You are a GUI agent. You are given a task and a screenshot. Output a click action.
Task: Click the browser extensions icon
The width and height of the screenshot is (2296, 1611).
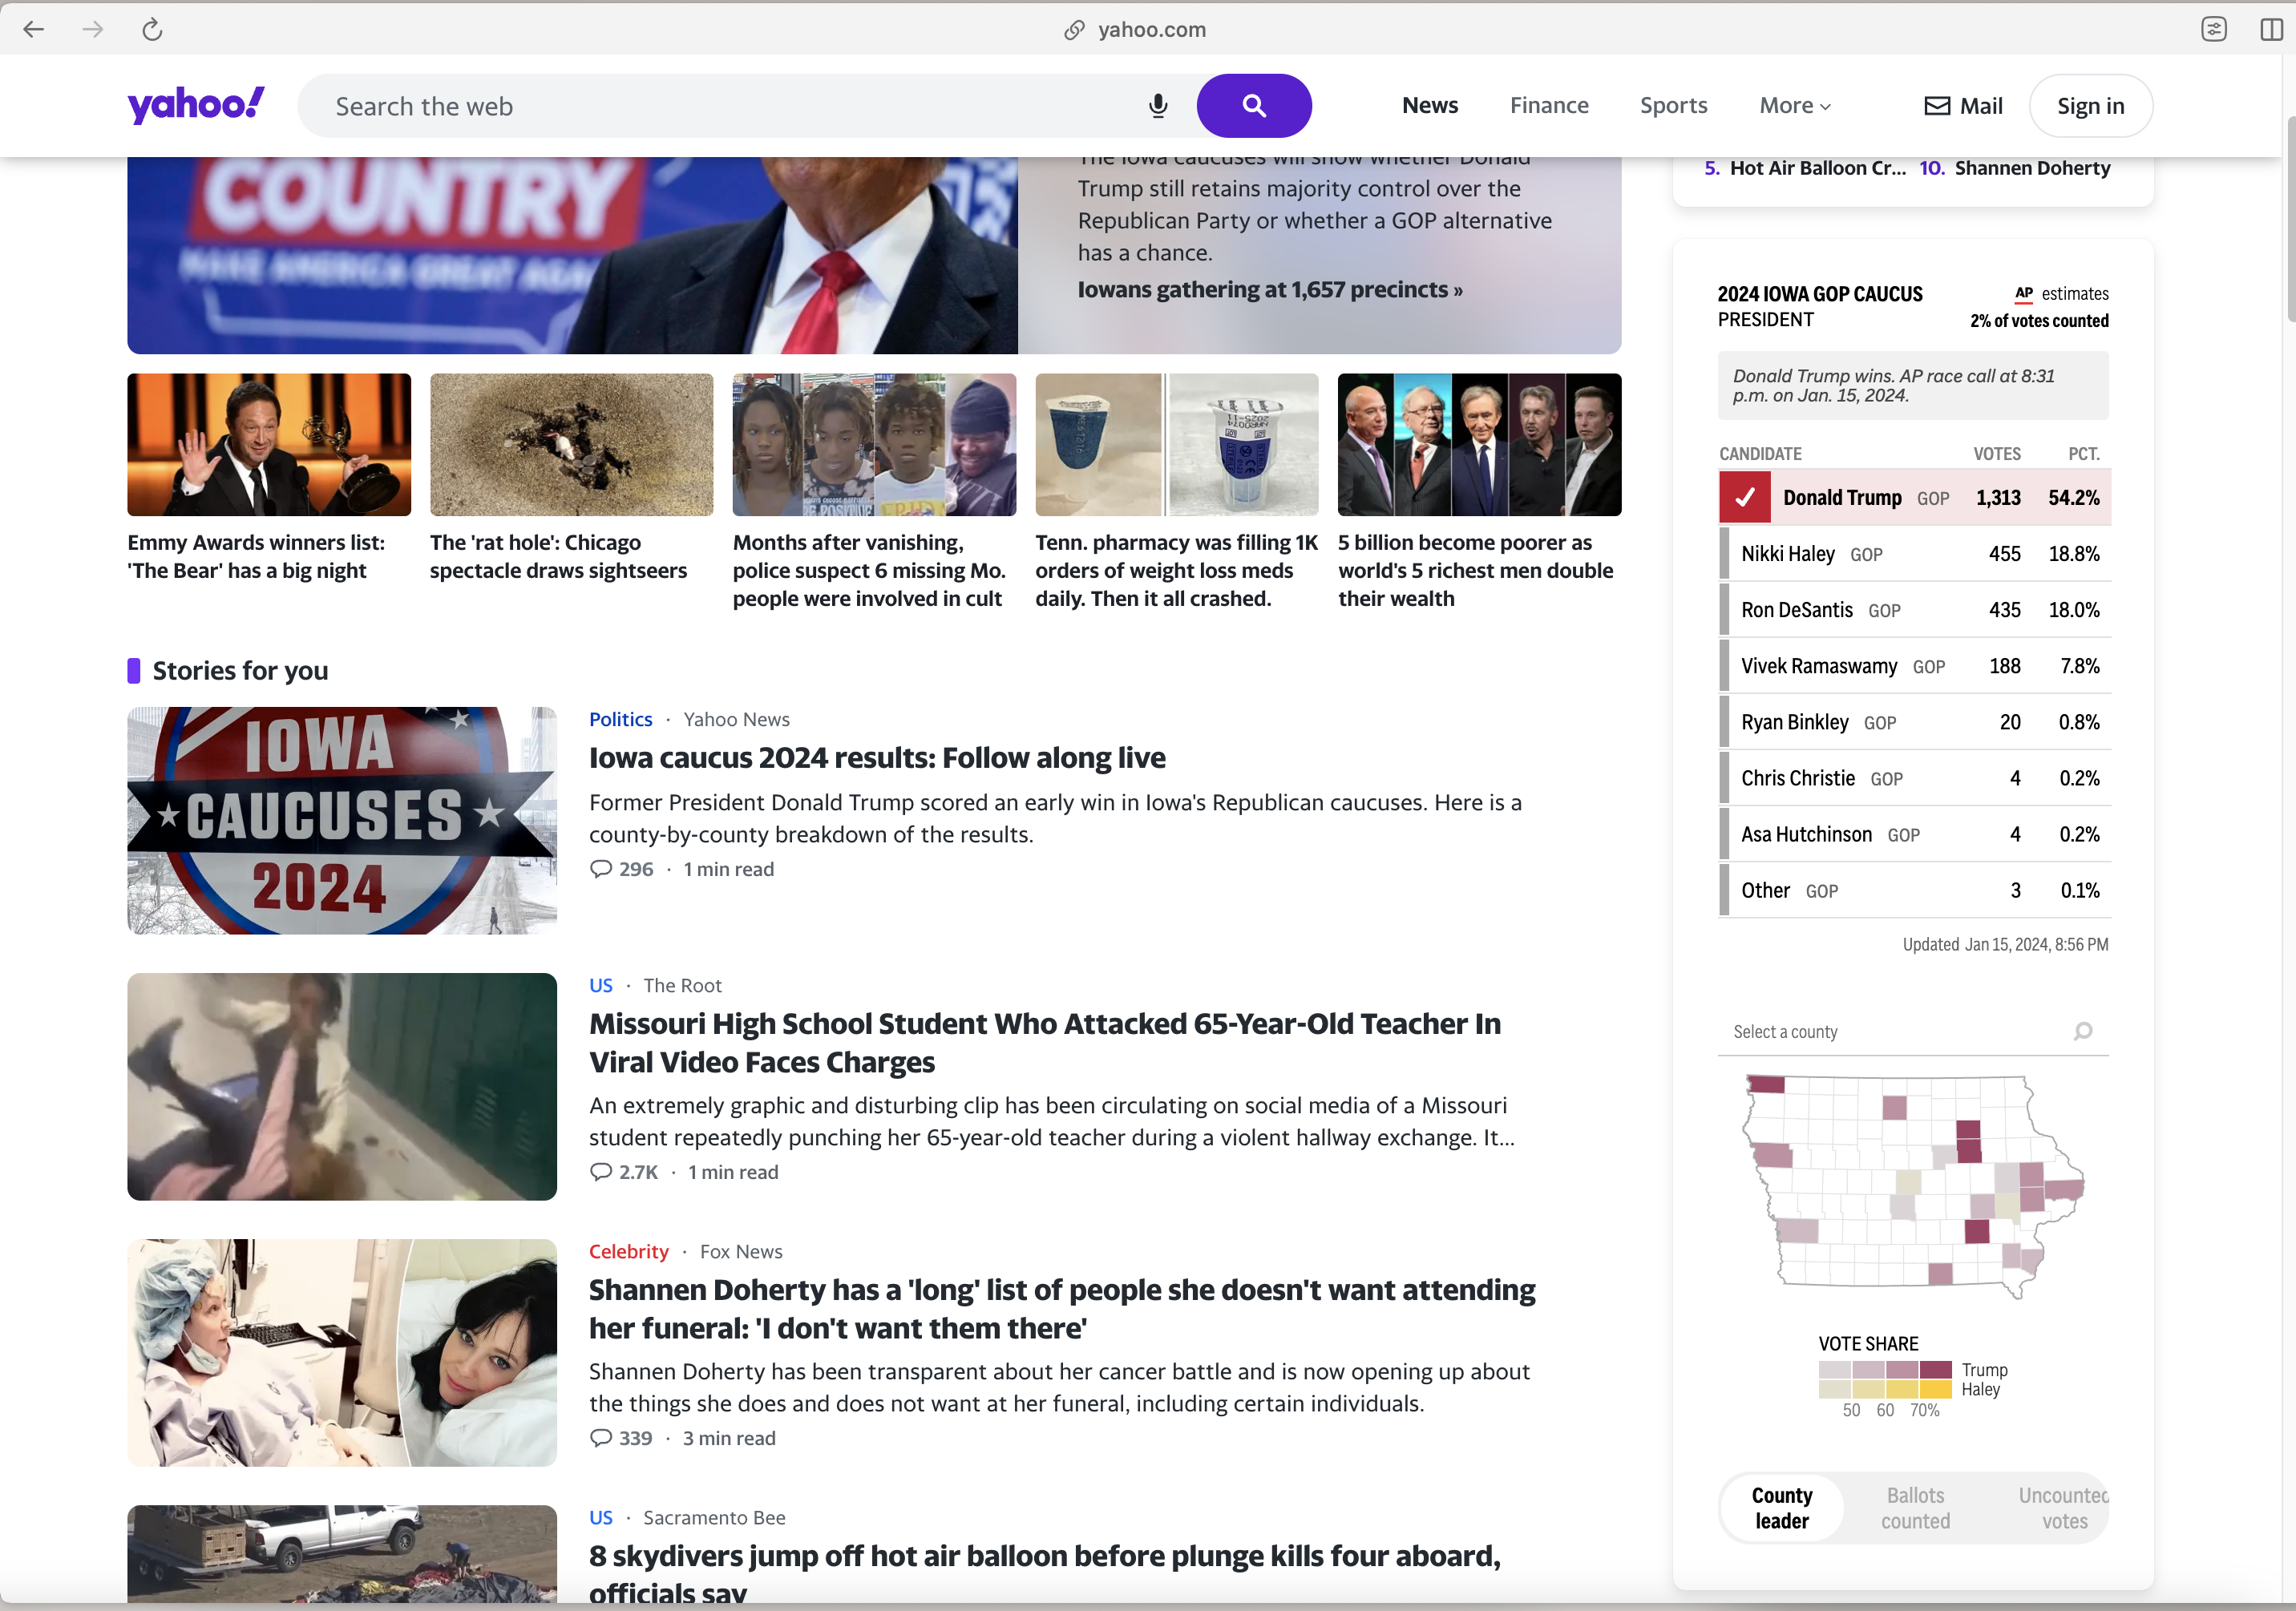(x=2216, y=28)
